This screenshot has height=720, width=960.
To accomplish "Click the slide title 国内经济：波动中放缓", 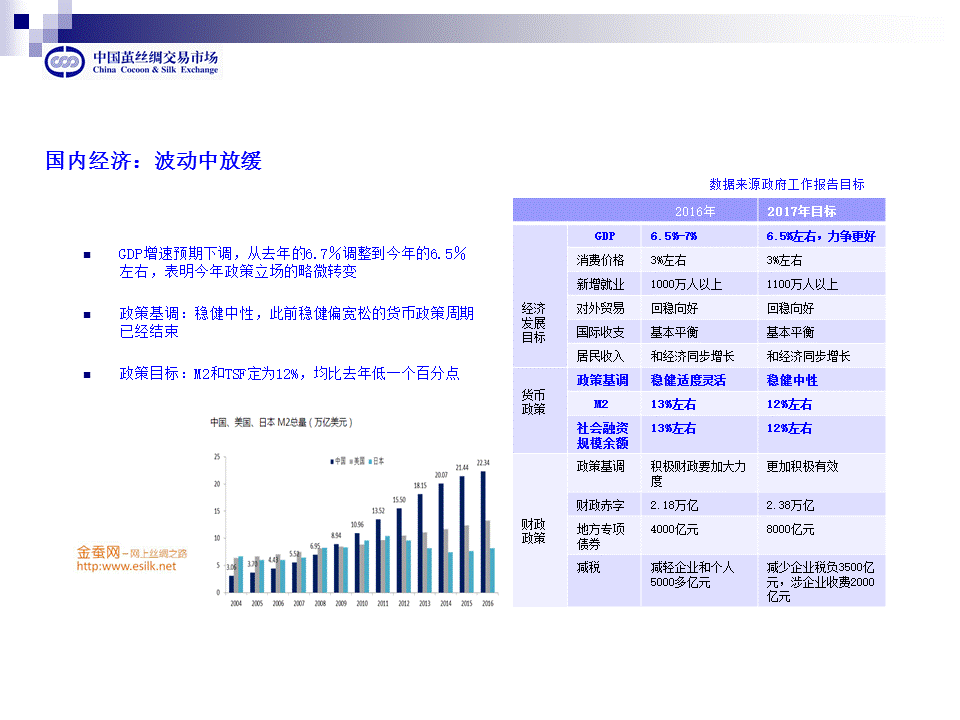I will [153, 161].
